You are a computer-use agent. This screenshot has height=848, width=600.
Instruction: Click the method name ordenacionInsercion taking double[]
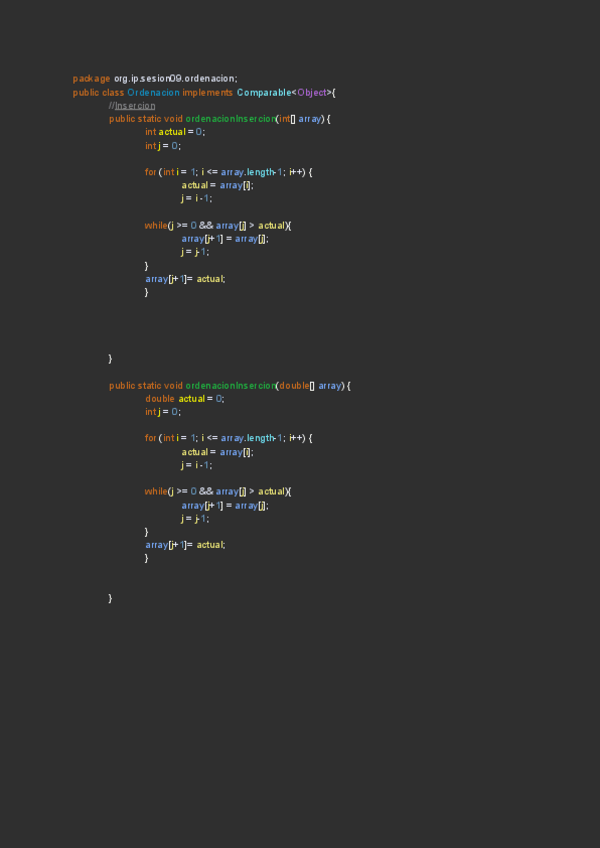click(x=230, y=385)
